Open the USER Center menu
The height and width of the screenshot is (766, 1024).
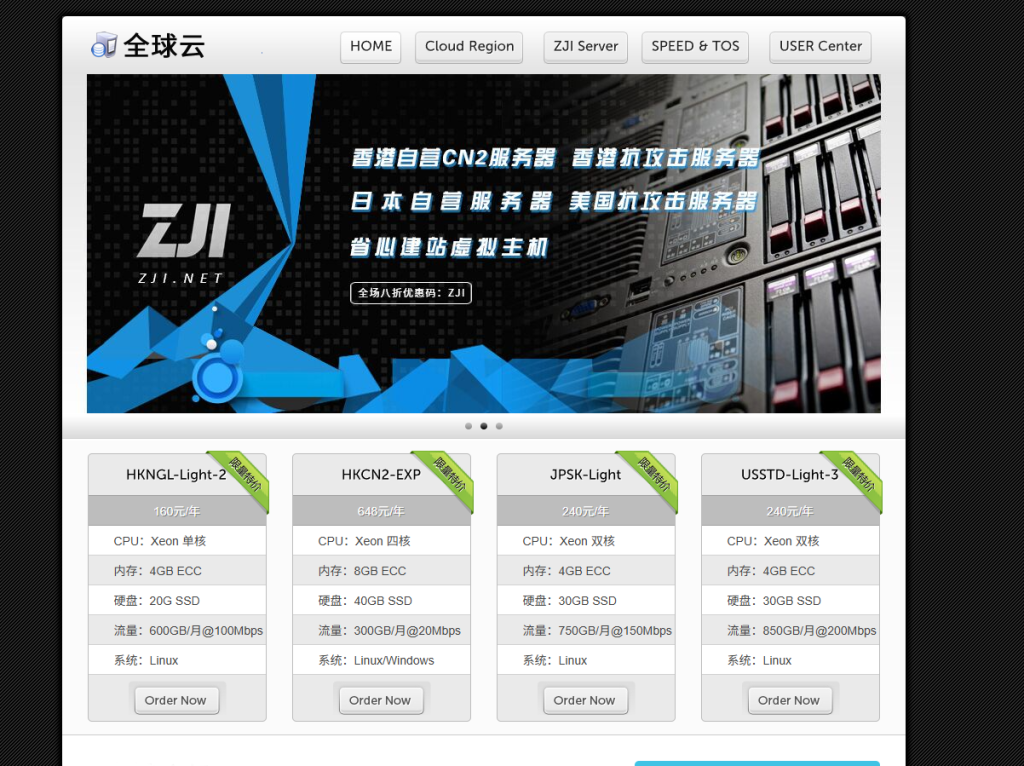[820, 47]
